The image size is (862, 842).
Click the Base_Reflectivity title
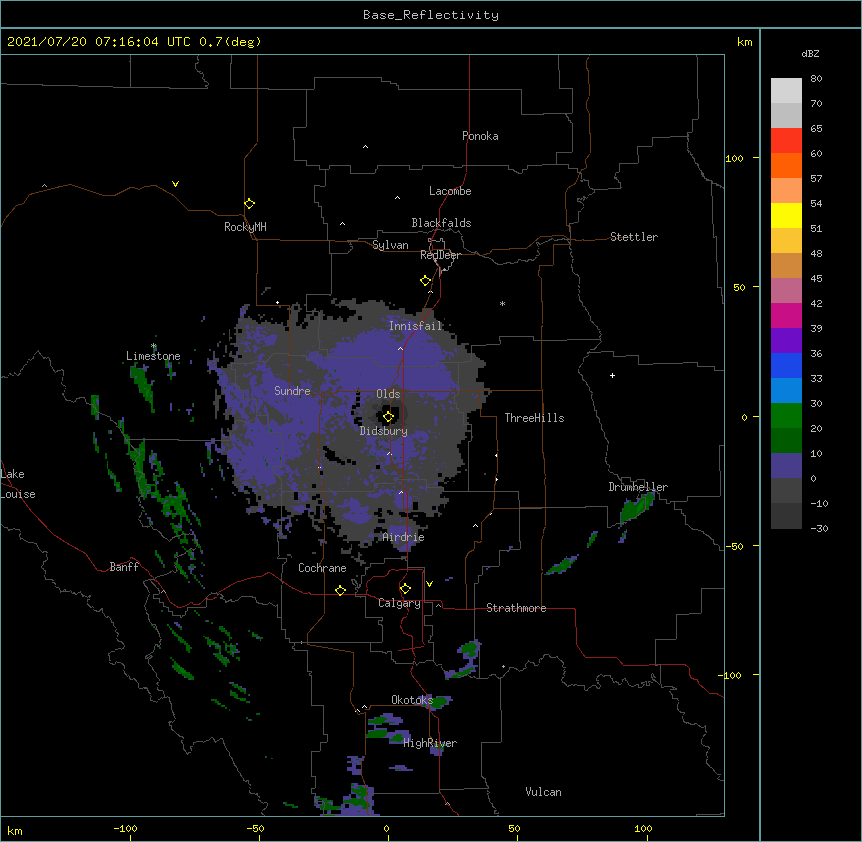tap(431, 15)
